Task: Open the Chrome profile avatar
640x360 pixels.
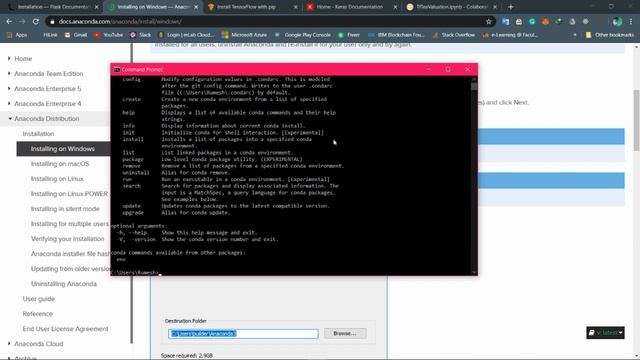Action: point(618,21)
